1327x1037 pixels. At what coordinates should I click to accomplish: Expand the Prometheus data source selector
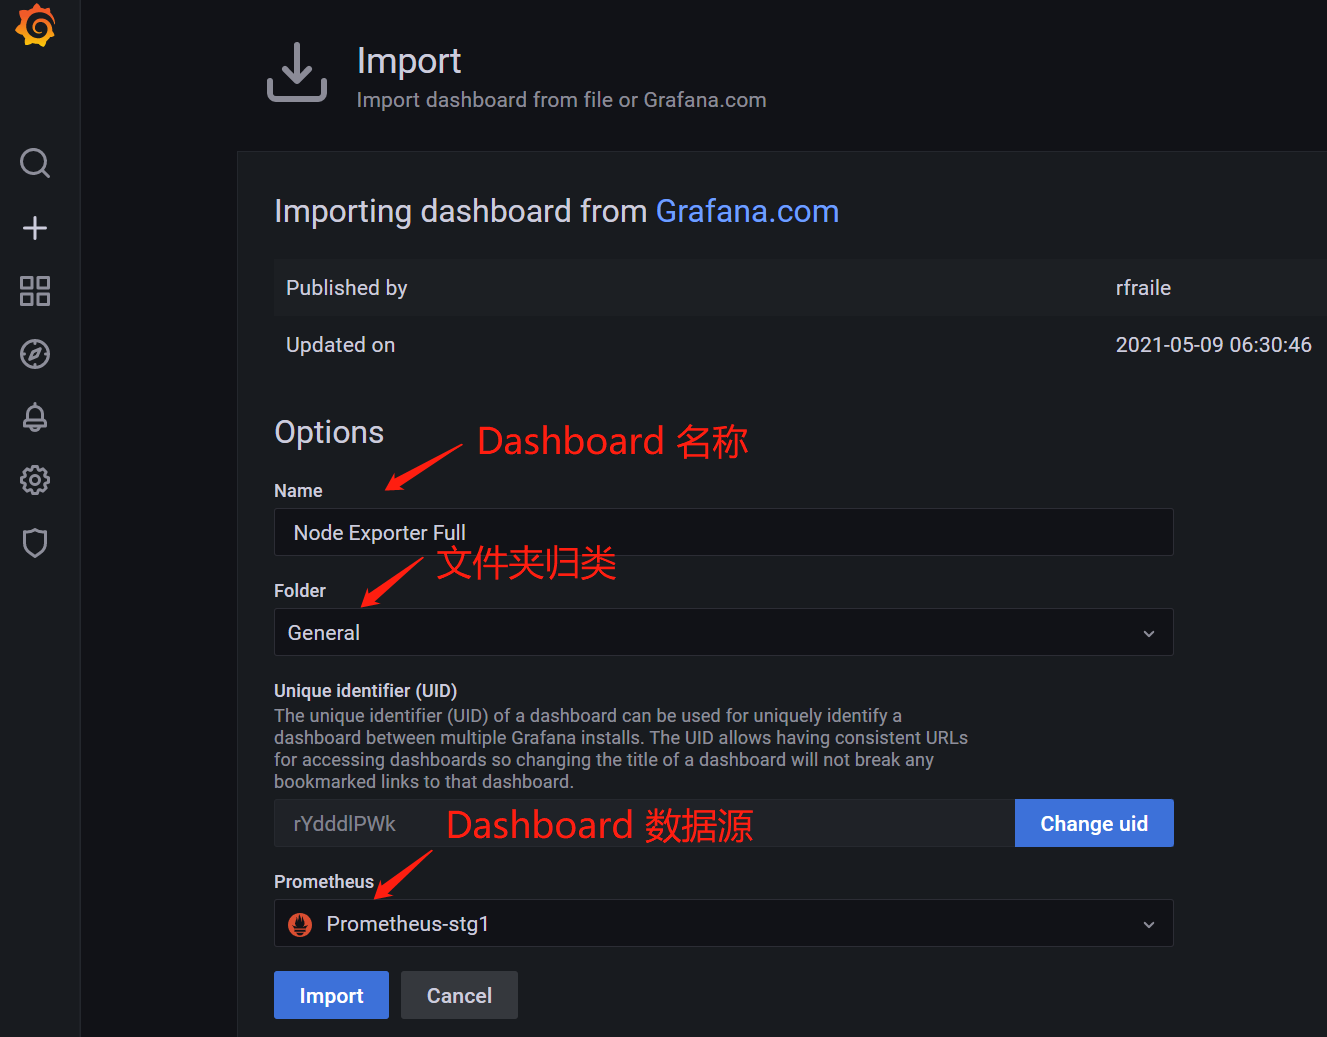click(1147, 923)
